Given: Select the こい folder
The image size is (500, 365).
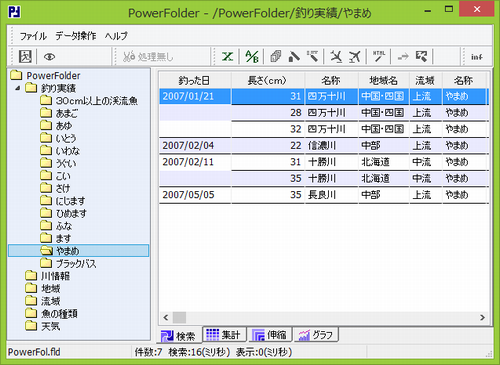Looking at the screenshot, I should [55, 176].
